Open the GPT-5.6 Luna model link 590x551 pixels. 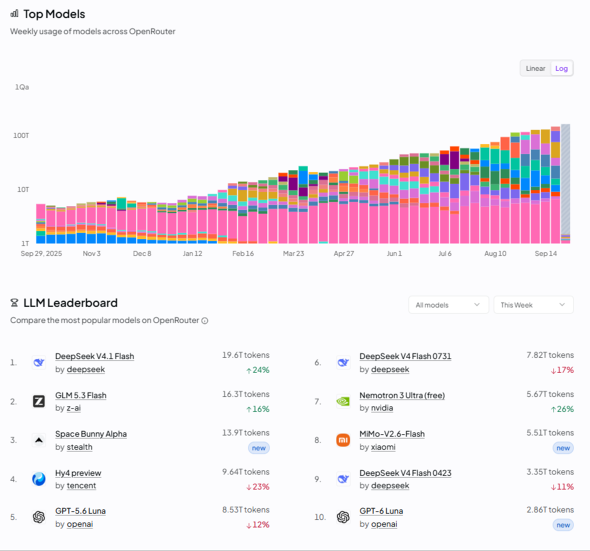coord(80,511)
